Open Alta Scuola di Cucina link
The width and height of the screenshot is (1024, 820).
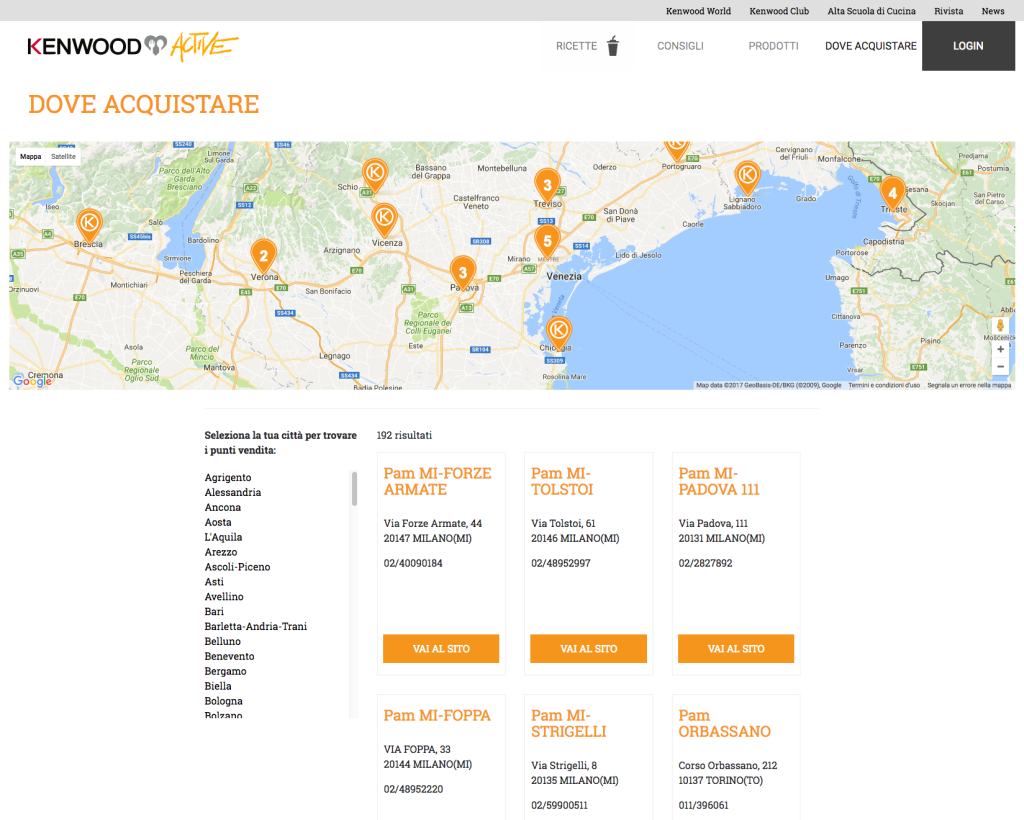tap(871, 11)
